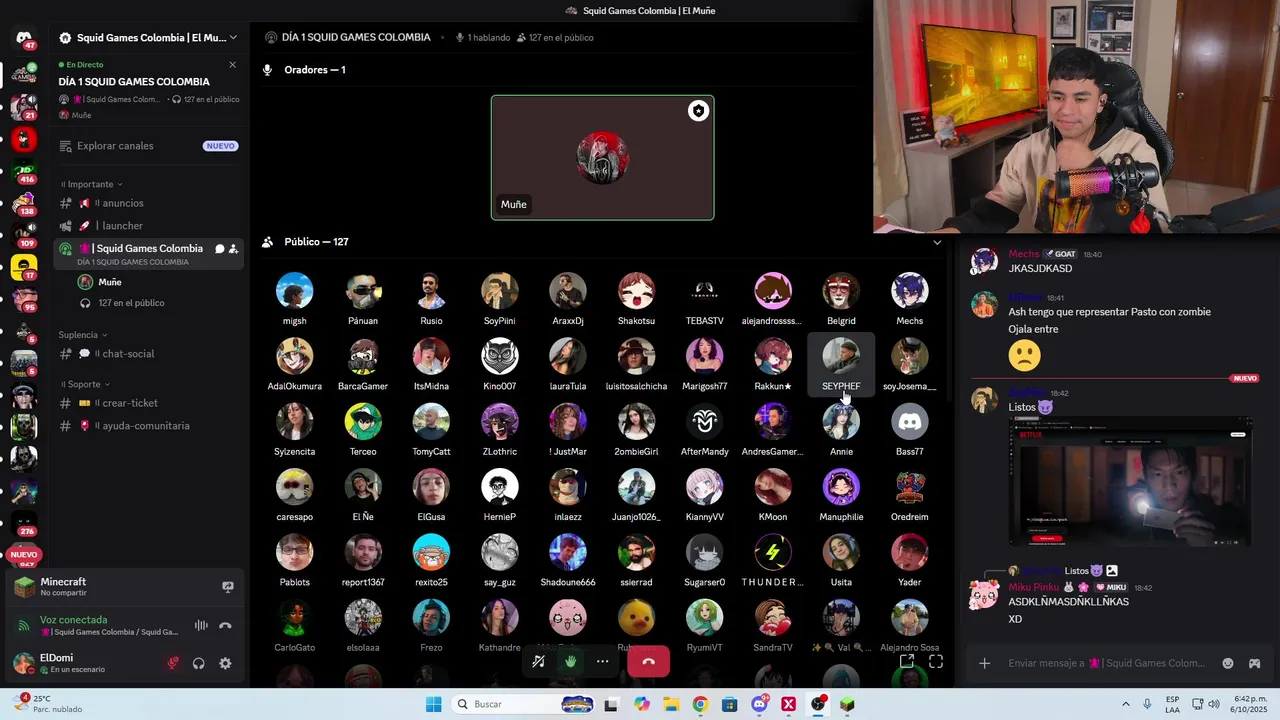The width and height of the screenshot is (1280, 720).
Task: Open AfterMandy's avatar in audience
Action: coord(704,422)
